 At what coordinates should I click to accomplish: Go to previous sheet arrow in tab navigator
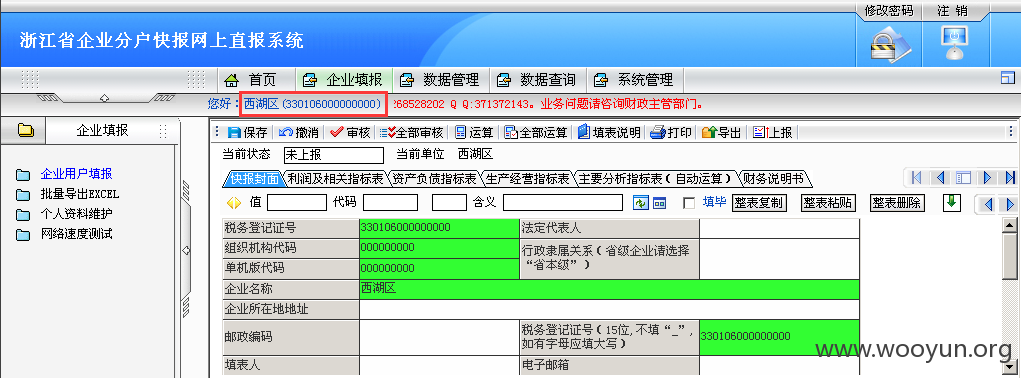940,177
